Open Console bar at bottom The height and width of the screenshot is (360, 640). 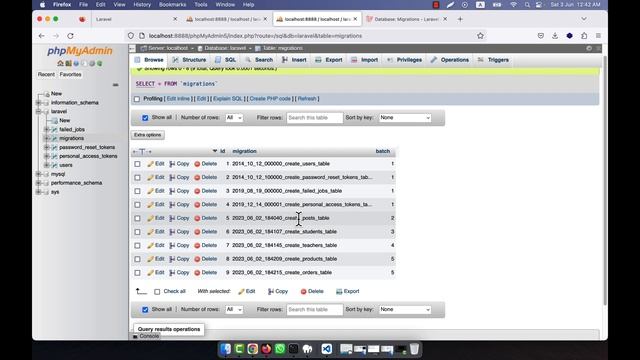coord(146,336)
